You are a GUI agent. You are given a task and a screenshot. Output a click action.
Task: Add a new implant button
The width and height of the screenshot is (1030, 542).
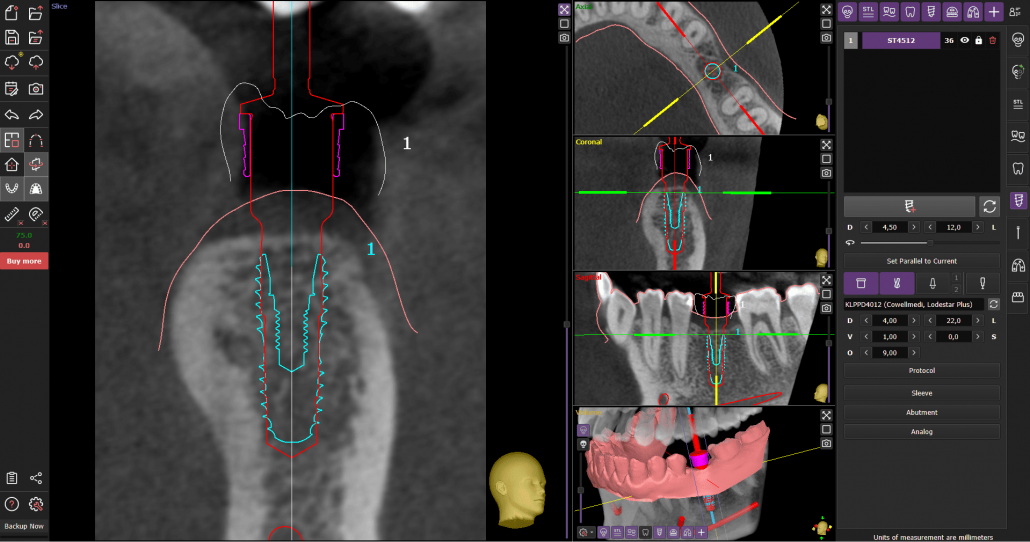[909, 206]
